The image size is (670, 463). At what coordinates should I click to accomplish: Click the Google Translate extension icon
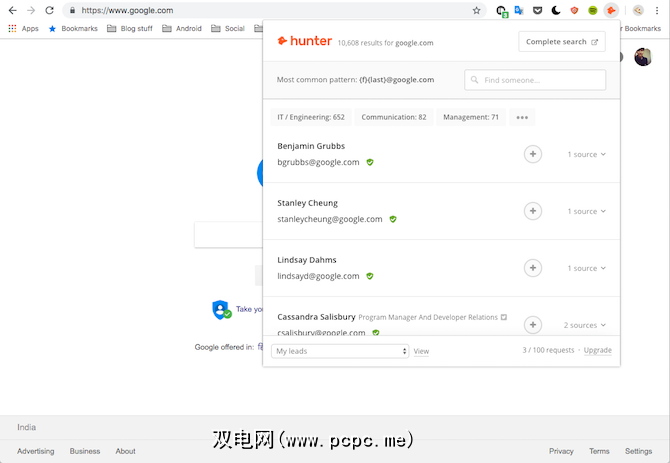519,10
